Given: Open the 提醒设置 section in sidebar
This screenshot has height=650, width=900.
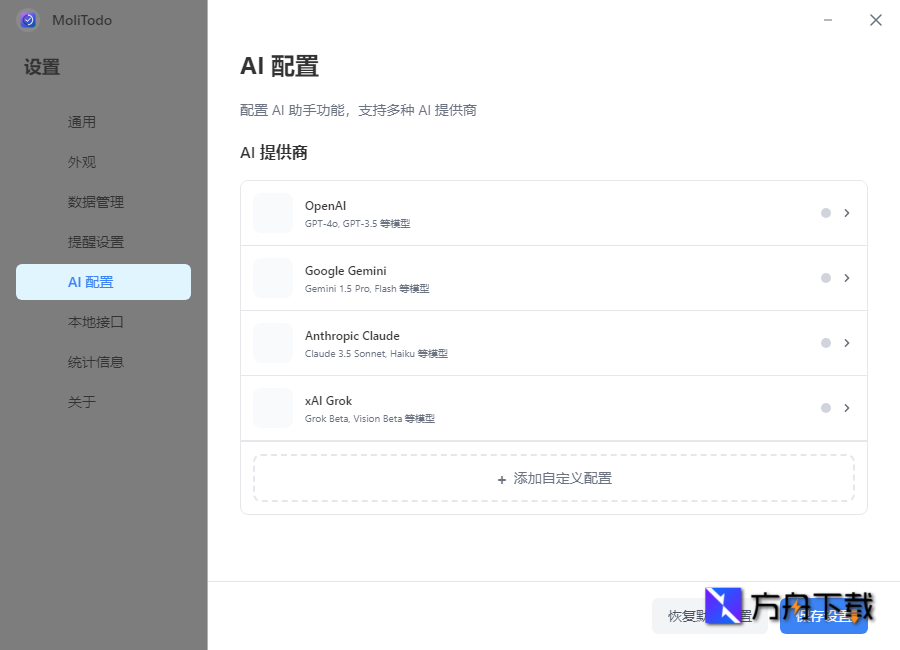Looking at the screenshot, I should (95, 241).
